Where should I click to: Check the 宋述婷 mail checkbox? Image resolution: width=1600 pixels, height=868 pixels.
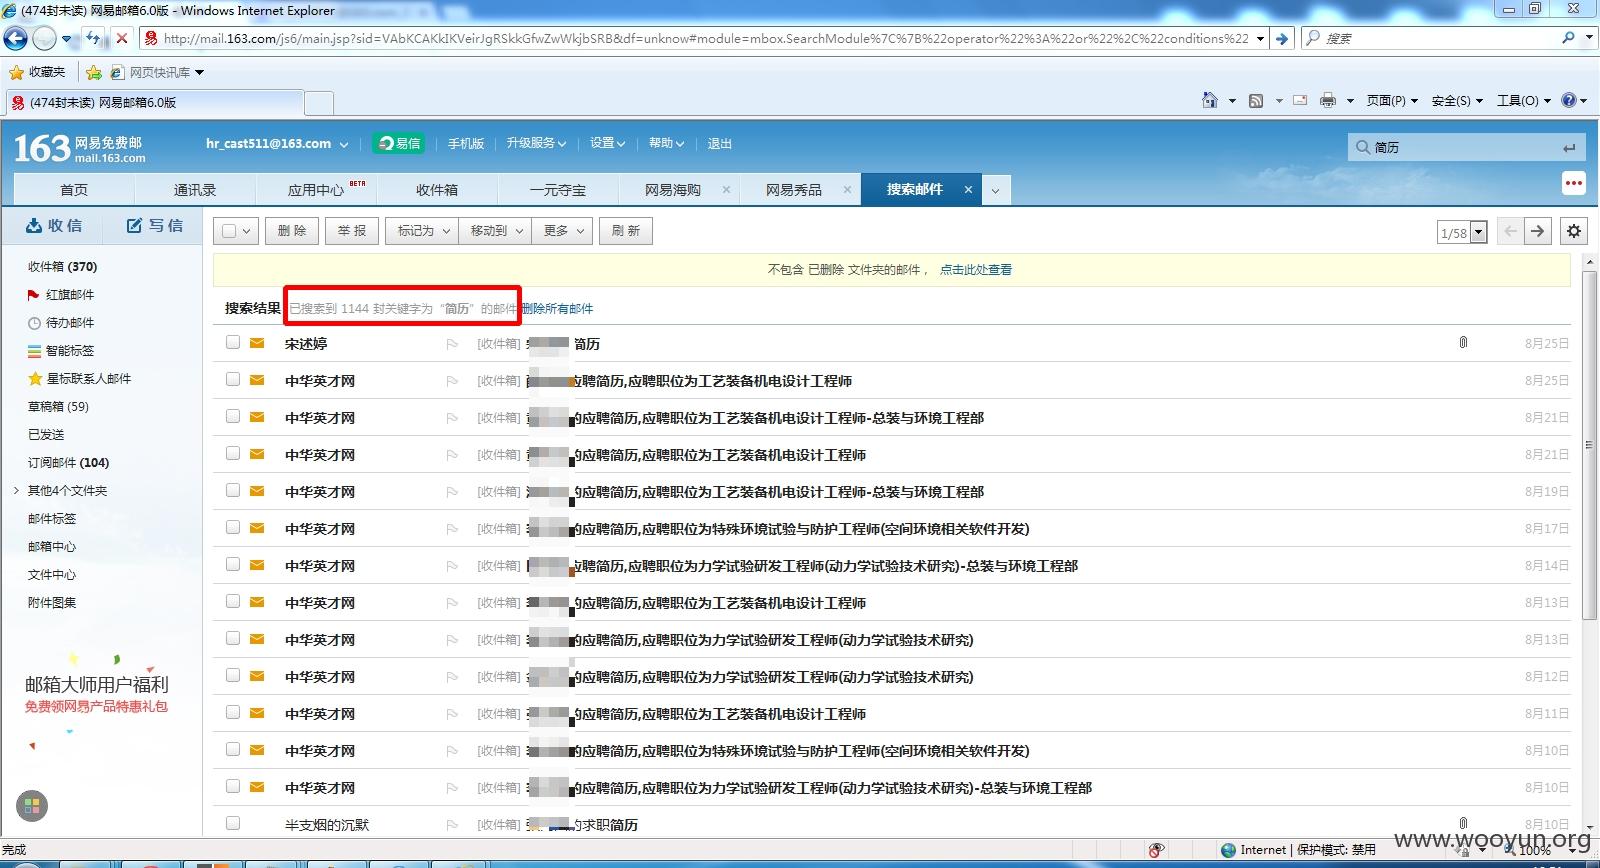(233, 342)
